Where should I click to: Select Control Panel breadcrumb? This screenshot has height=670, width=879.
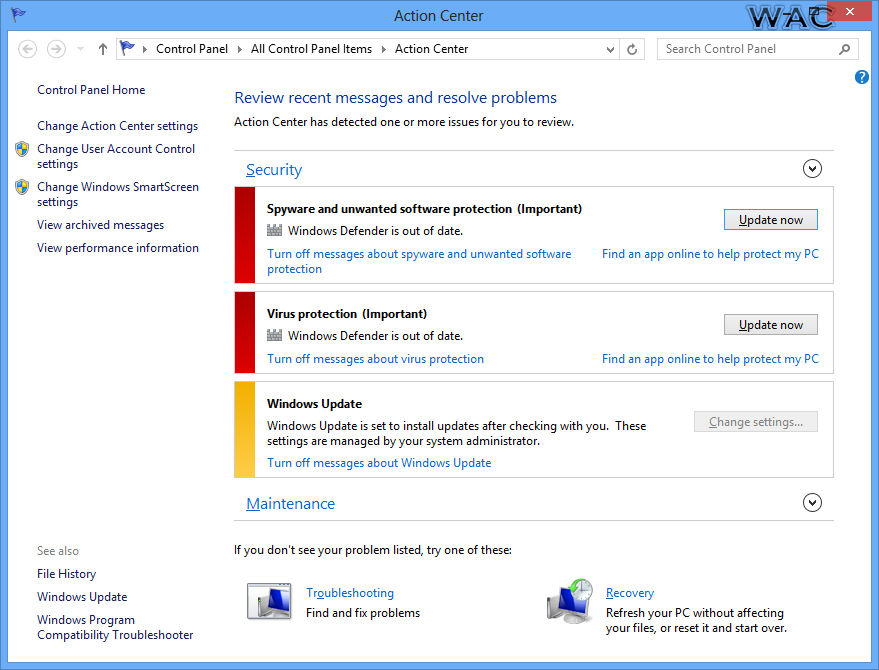(x=192, y=49)
